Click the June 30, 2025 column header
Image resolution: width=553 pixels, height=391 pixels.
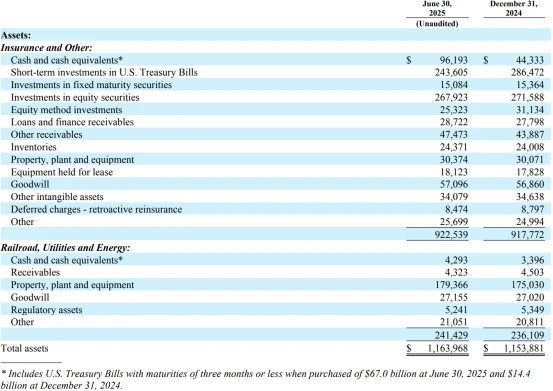(x=437, y=8)
